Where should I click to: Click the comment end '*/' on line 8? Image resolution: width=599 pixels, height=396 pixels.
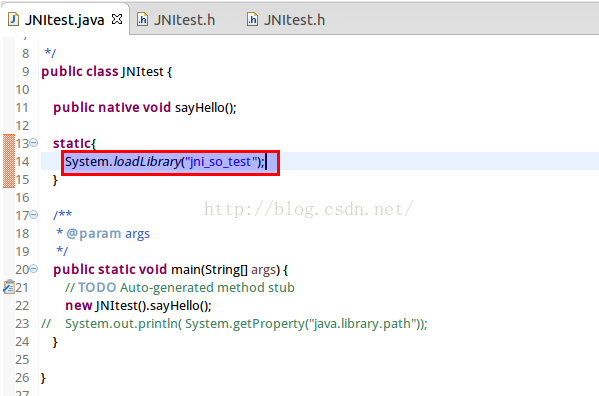(x=50, y=53)
